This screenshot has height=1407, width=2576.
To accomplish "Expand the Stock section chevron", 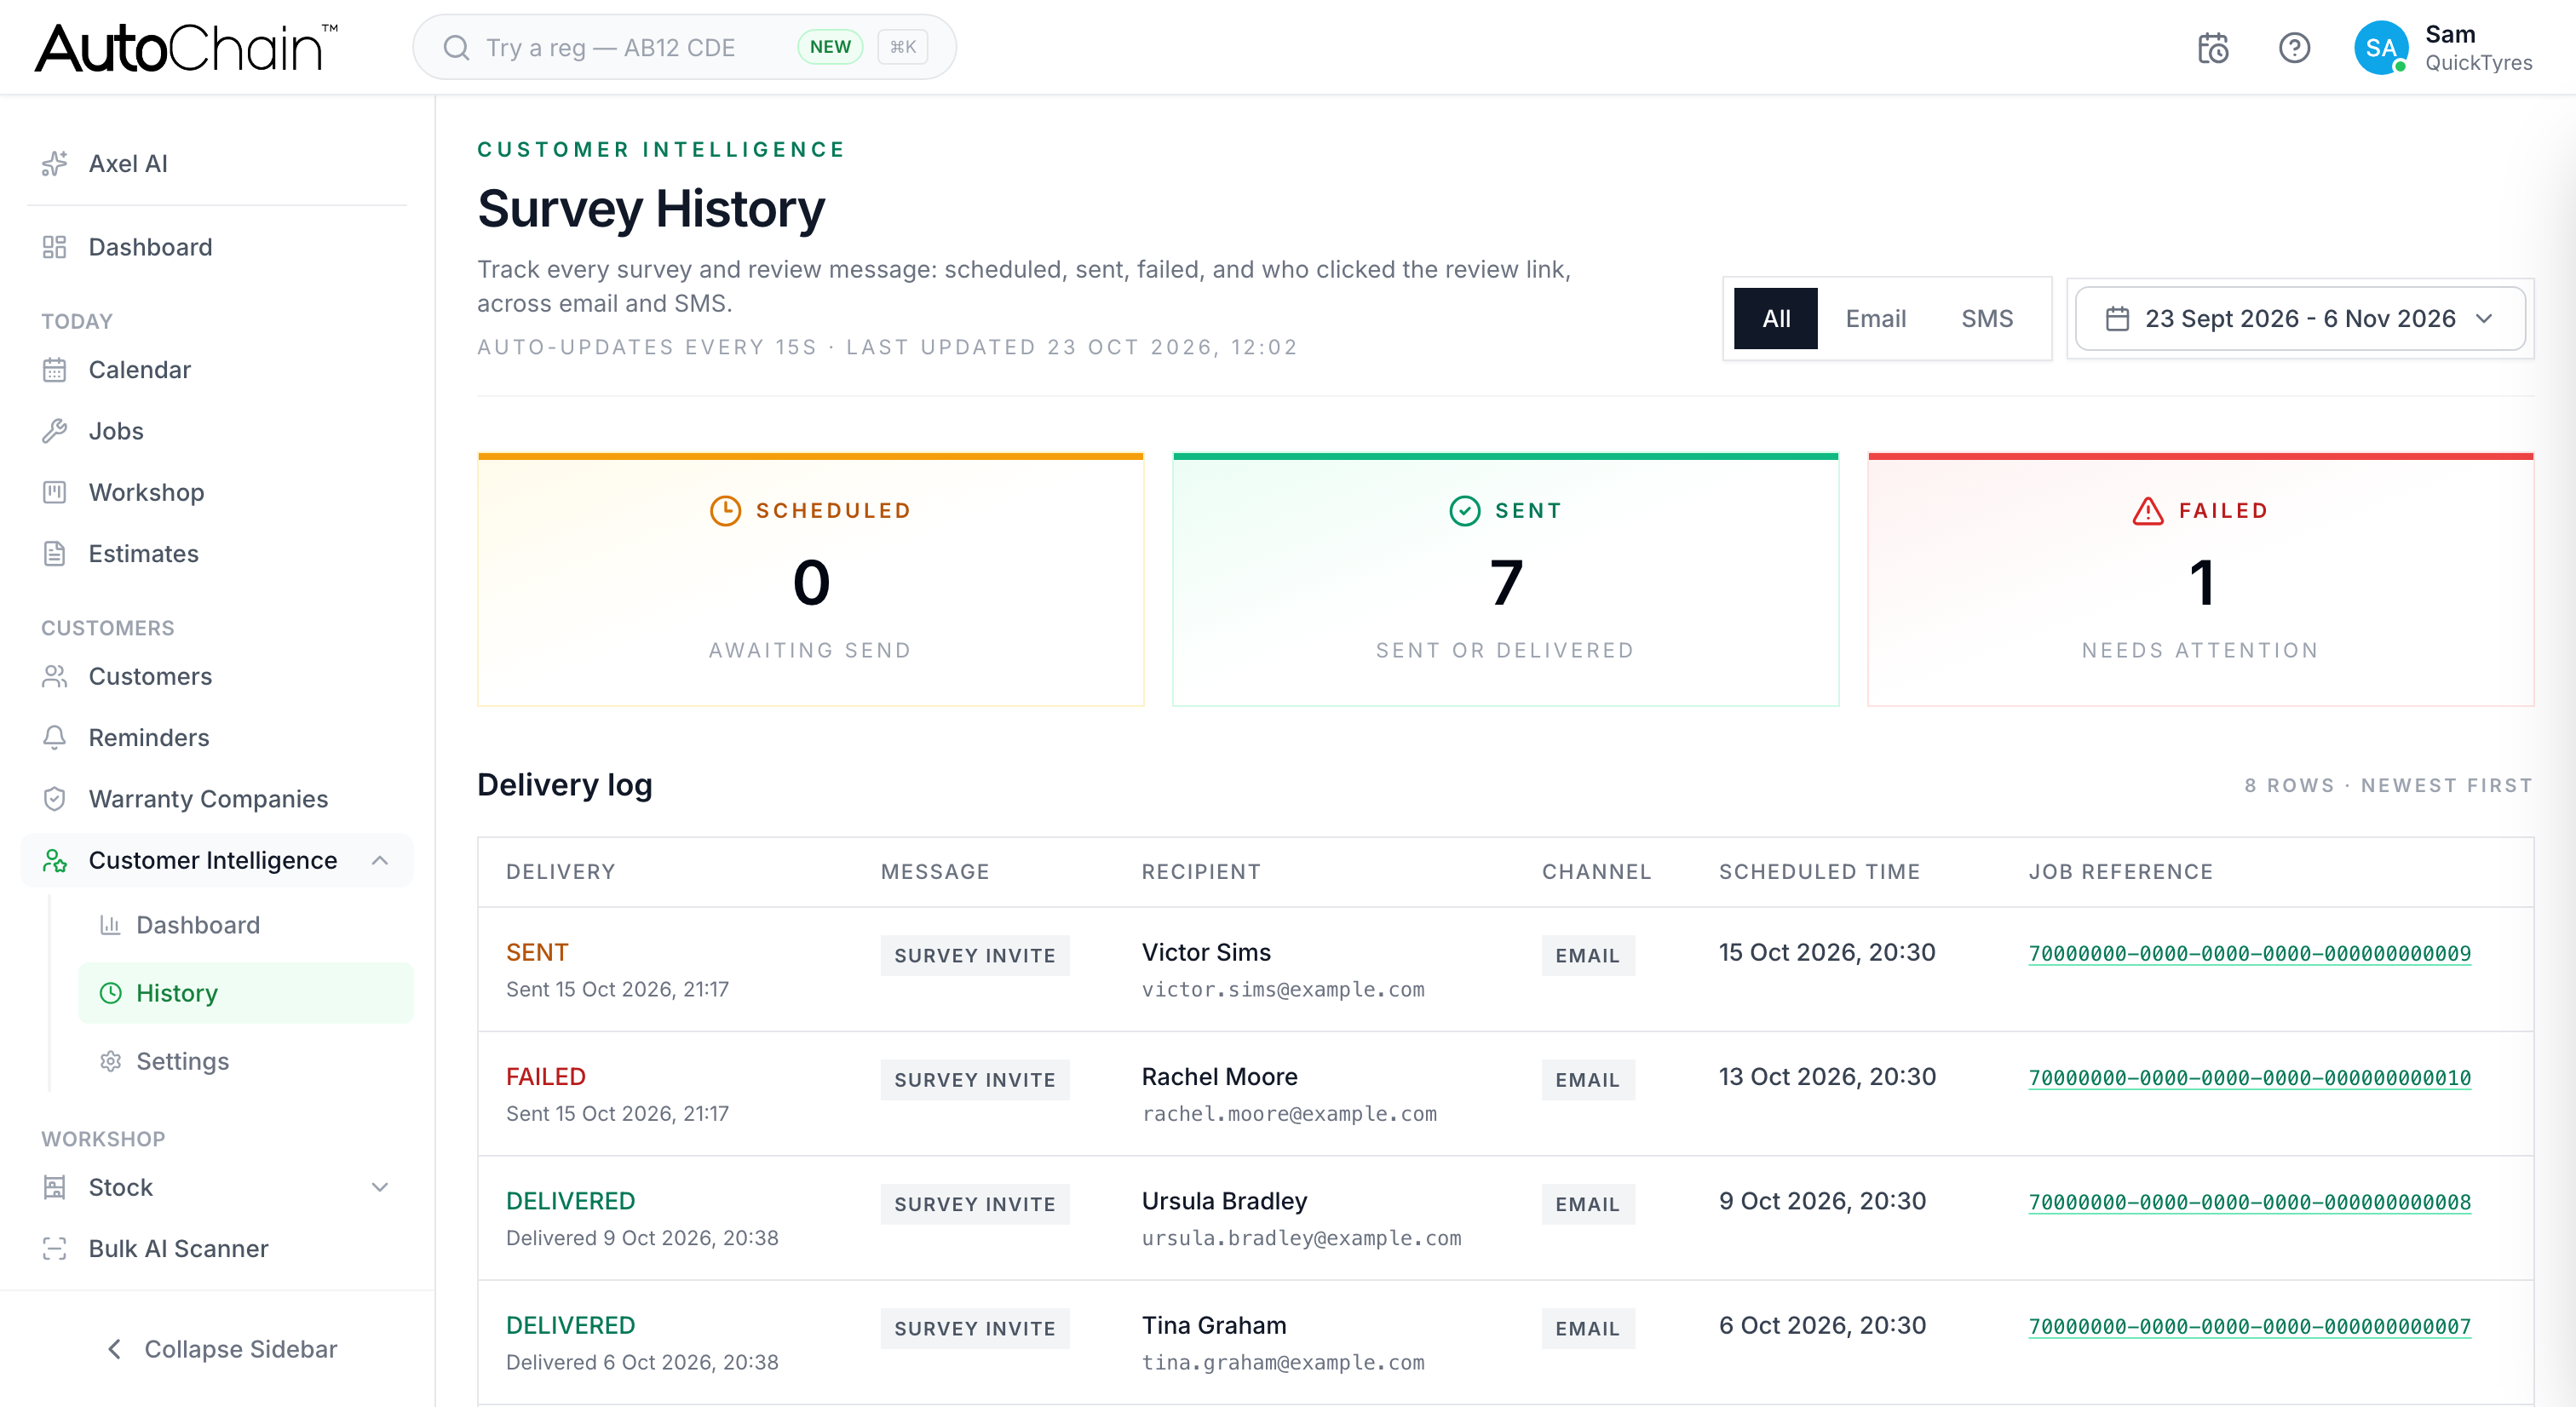I will (x=380, y=1187).
